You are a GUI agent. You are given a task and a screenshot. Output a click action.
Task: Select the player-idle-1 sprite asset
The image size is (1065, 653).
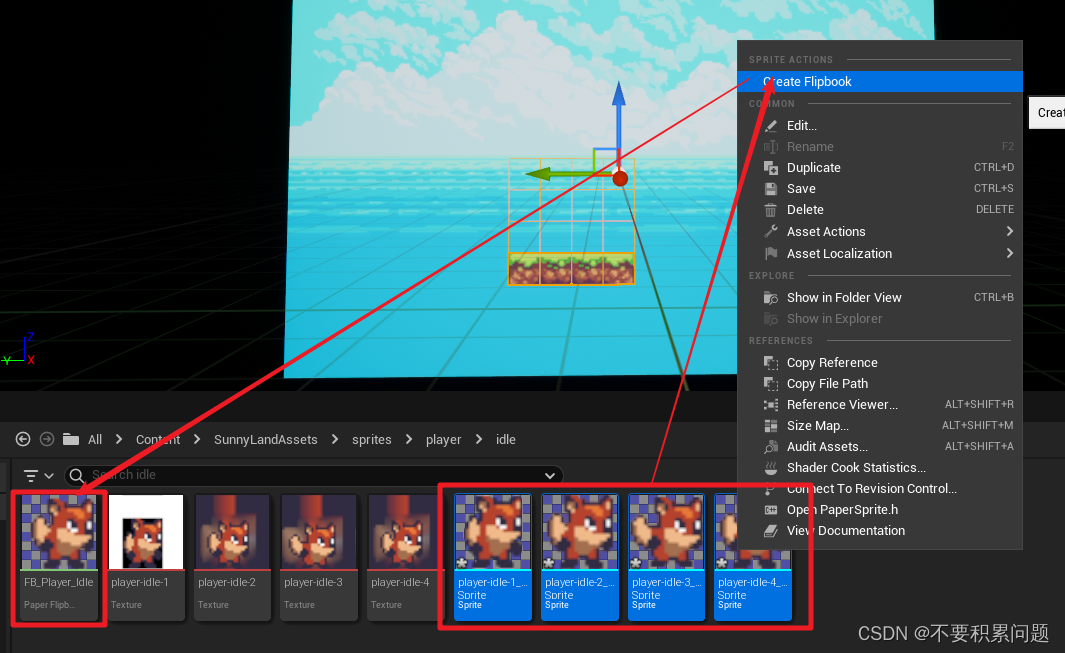click(x=493, y=557)
